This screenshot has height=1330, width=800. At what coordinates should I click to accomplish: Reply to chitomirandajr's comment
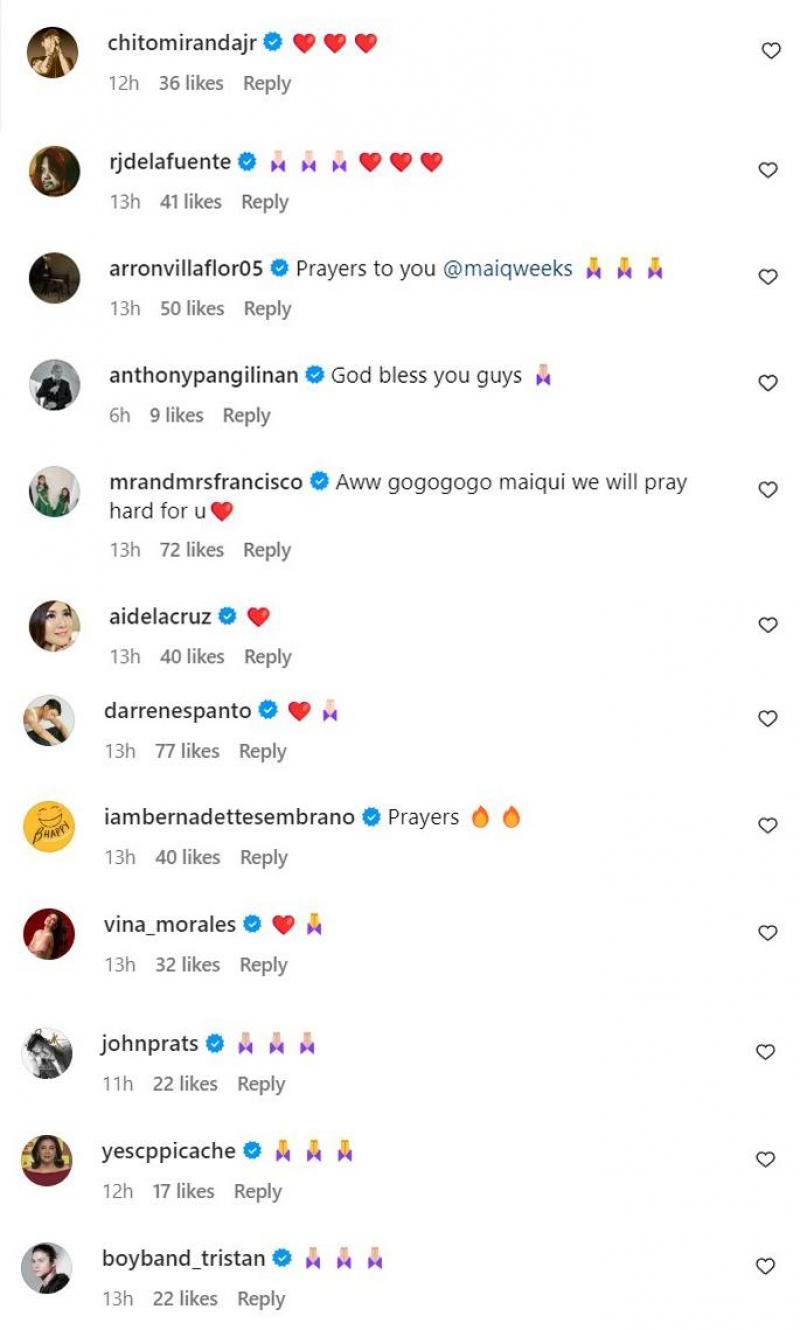[x=267, y=84]
